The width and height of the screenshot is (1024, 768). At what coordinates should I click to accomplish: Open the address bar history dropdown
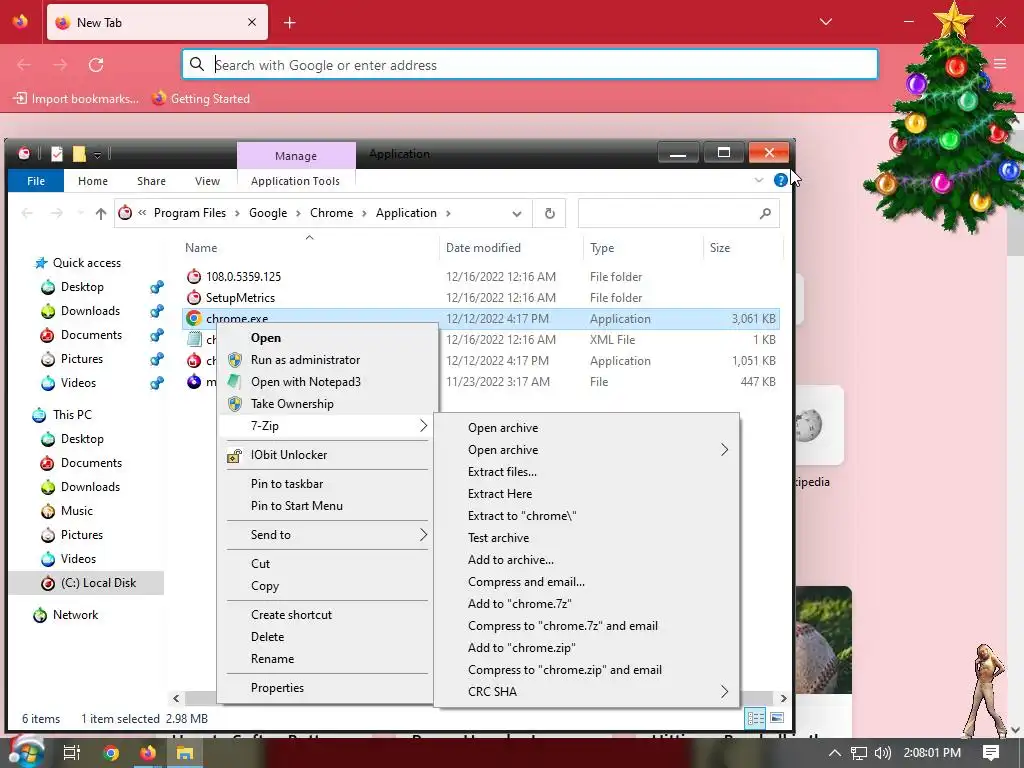pyautogui.click(x=517, y=214)
